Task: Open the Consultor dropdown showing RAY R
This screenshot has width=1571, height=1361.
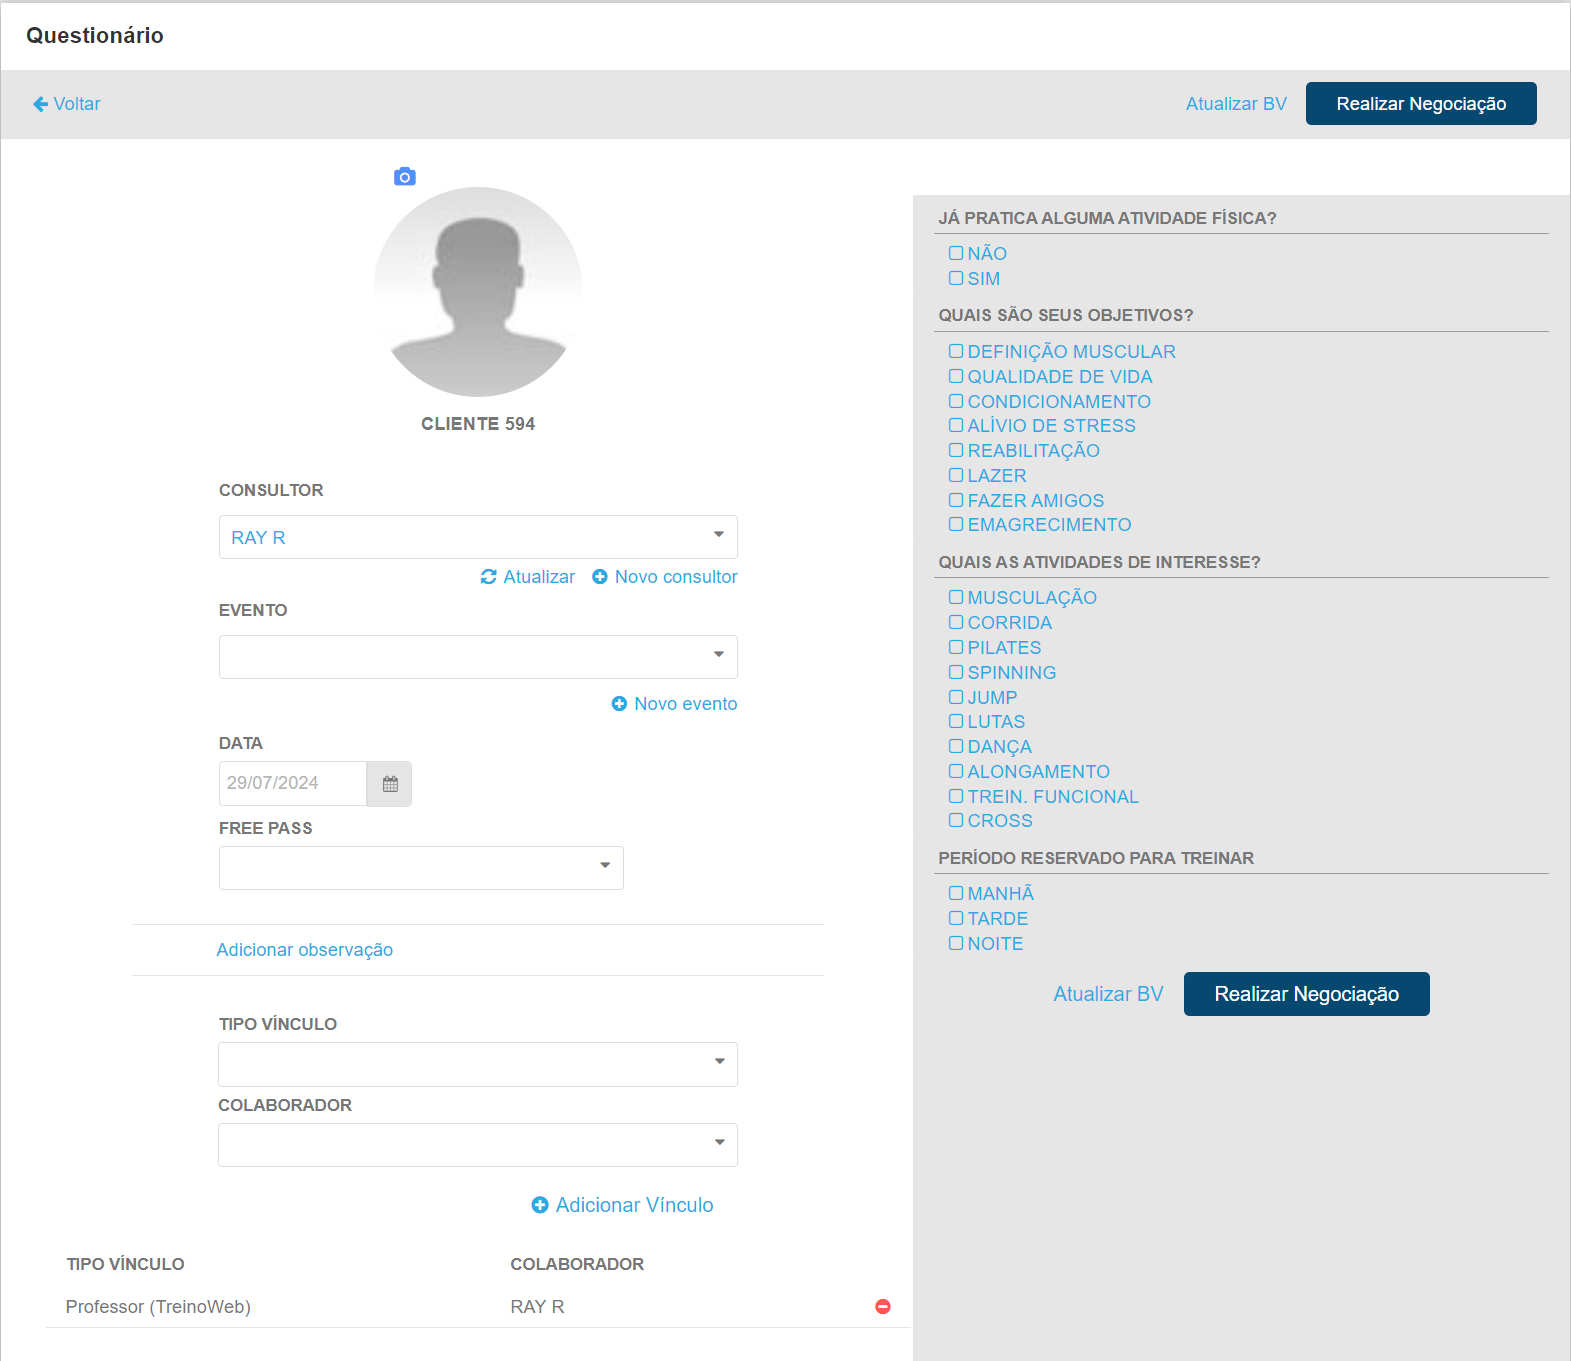Action: coord(478,537)
